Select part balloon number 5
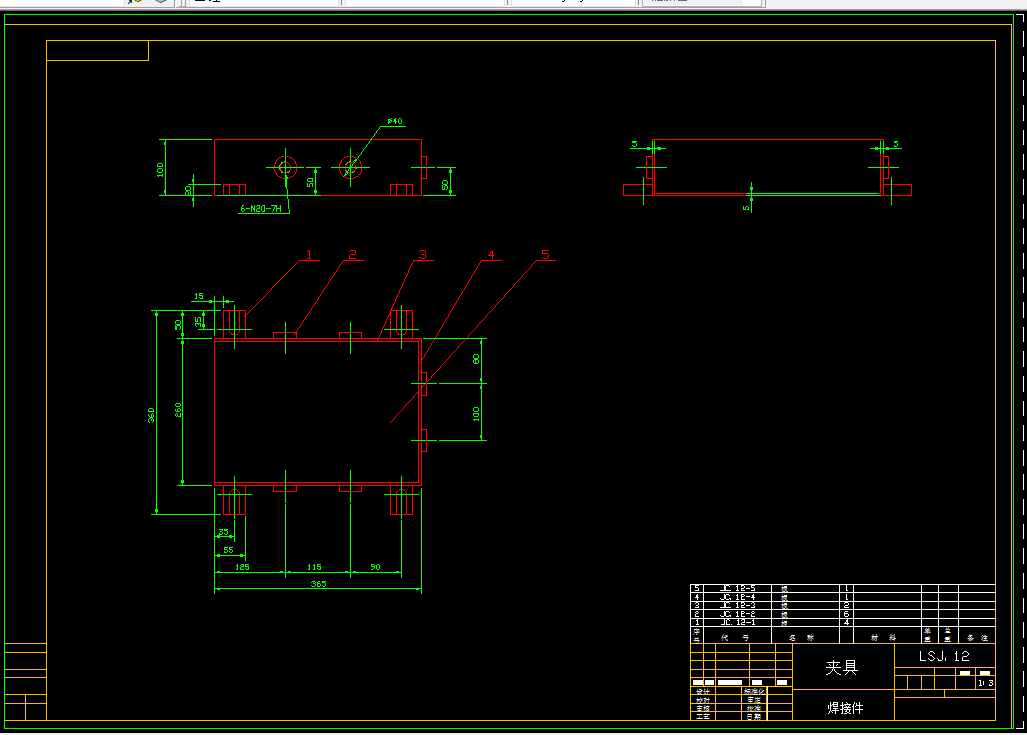 coord(546,255)
